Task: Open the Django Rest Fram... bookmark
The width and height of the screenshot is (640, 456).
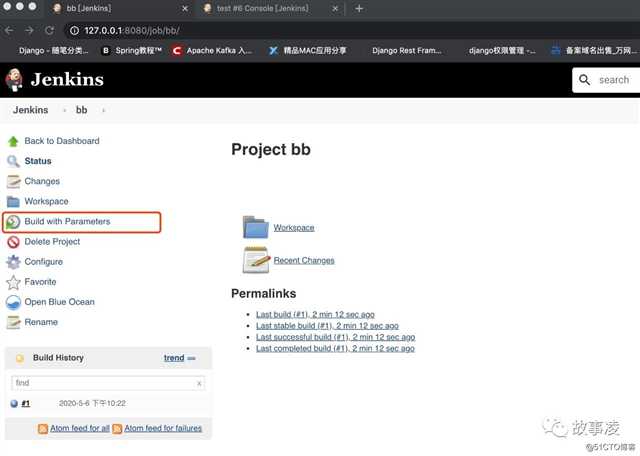Action: 407,51
